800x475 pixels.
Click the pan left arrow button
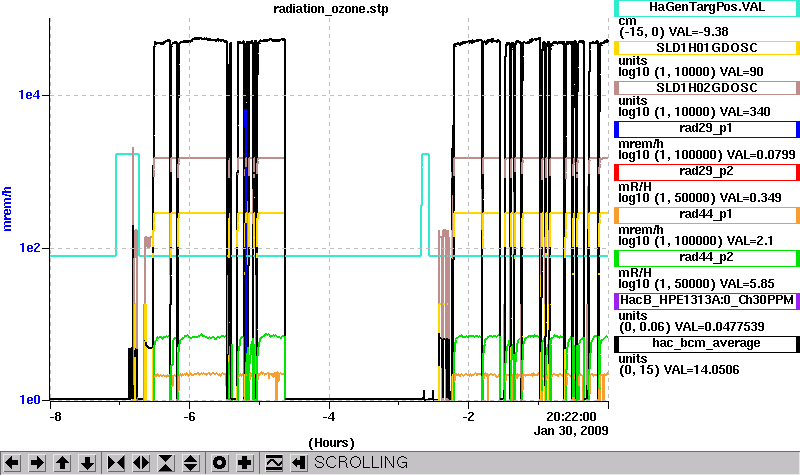click(x=12, y=463)
